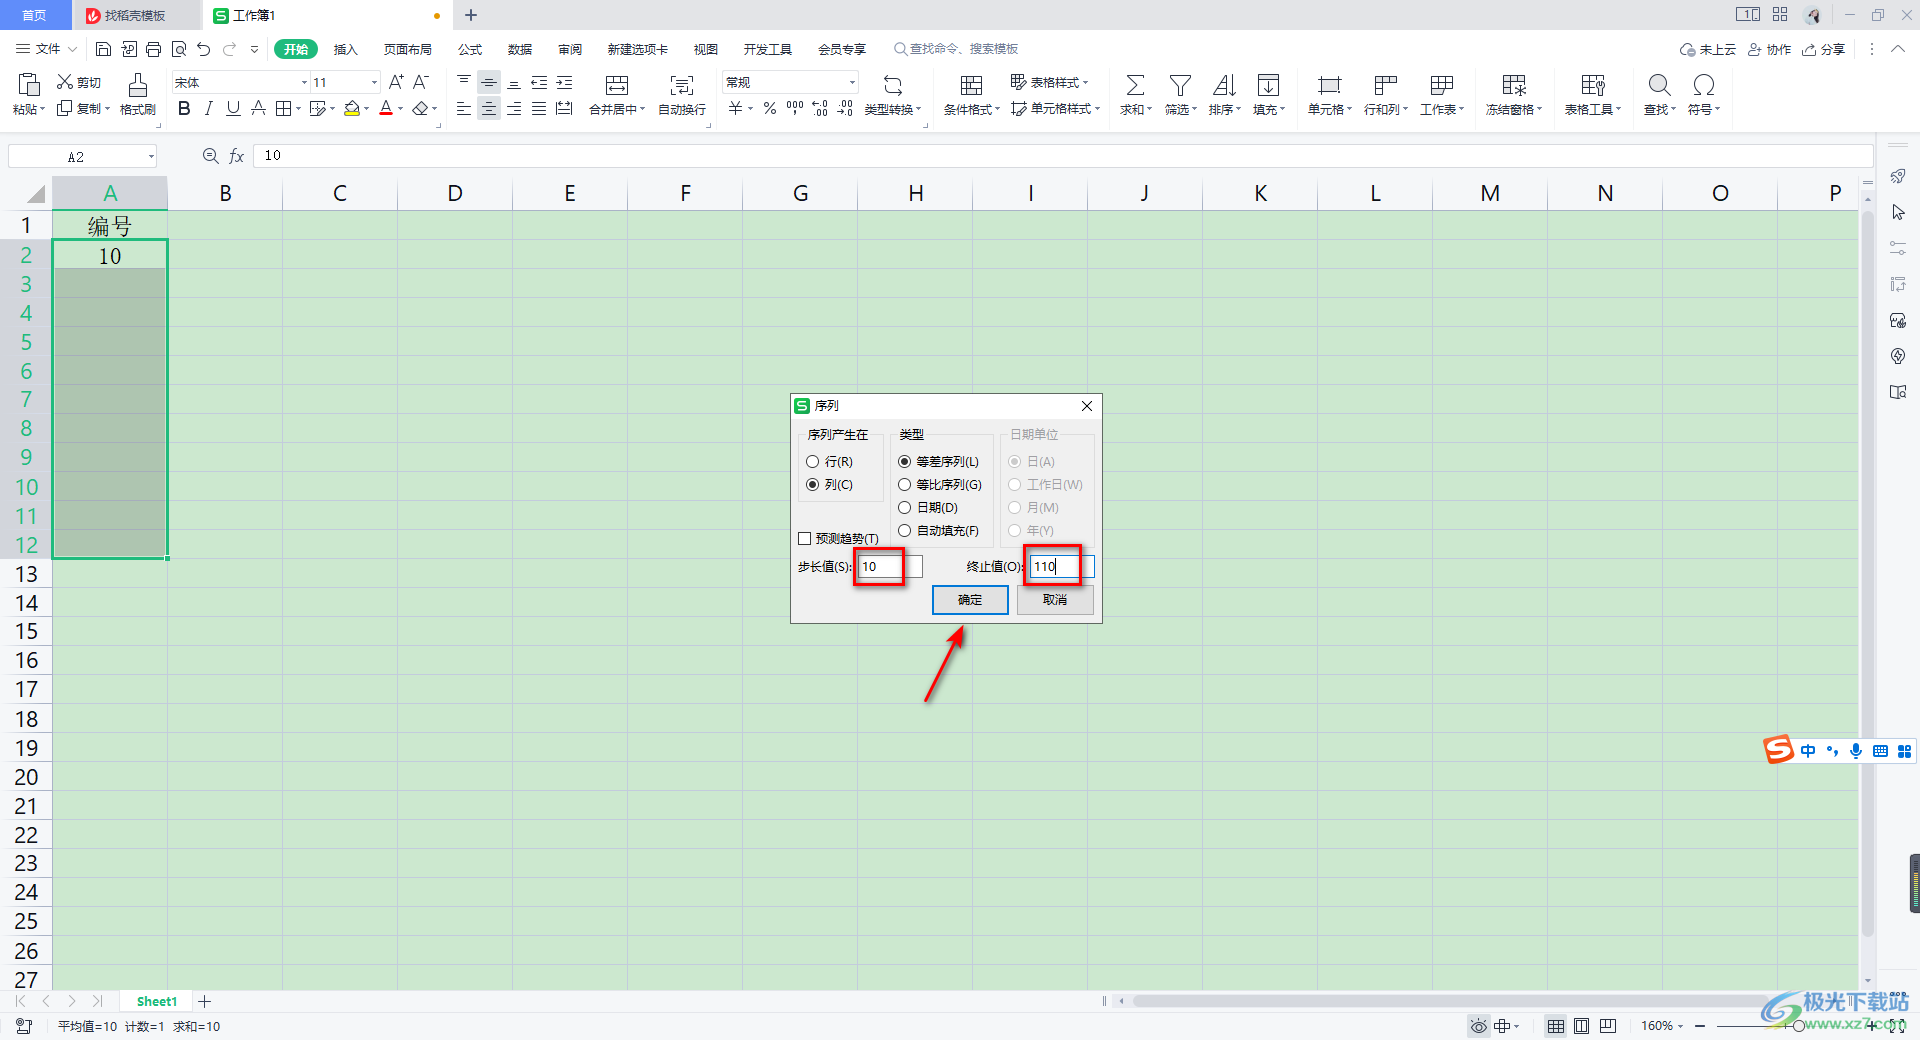Click the Cut (剪切) scissors icon
The width and height of the screenshot is (1920, 1040).
click(65, 82)
